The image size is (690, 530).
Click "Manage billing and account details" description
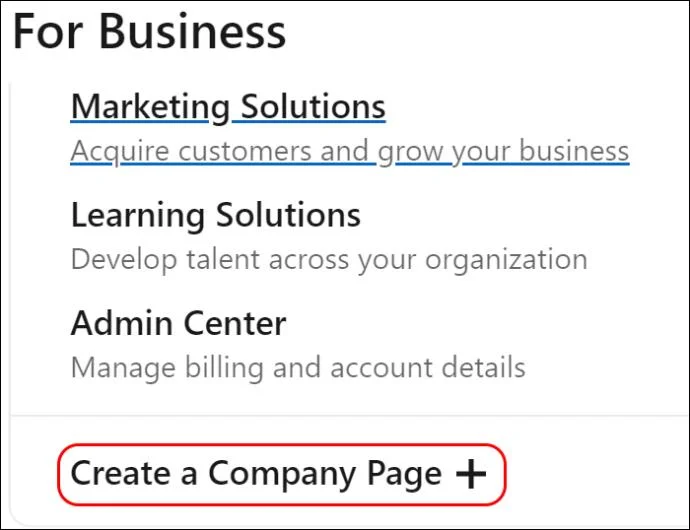coord(297,367)
